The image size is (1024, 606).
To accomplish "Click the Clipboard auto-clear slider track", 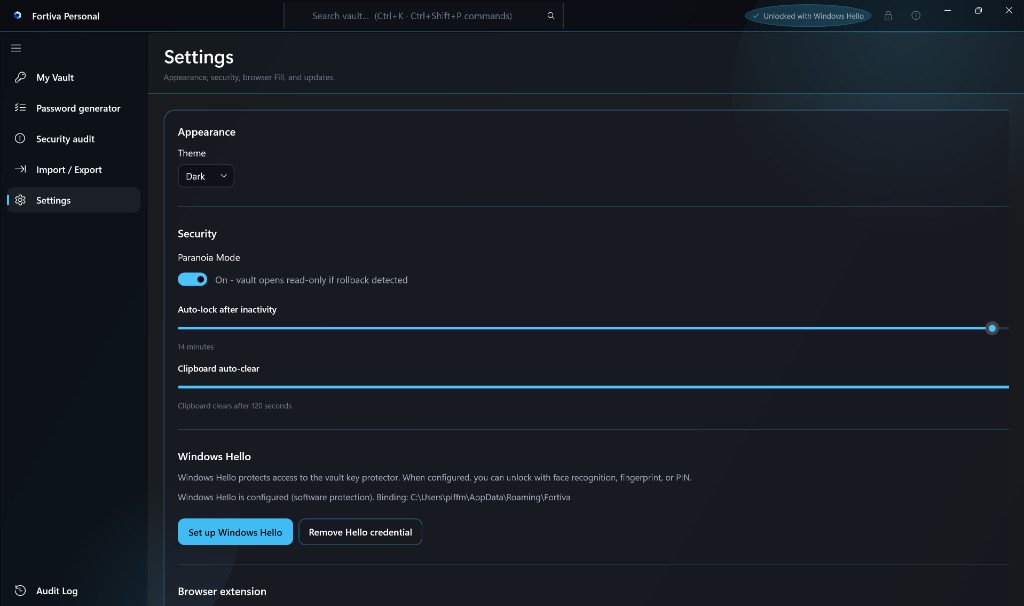I will (593, 387).
